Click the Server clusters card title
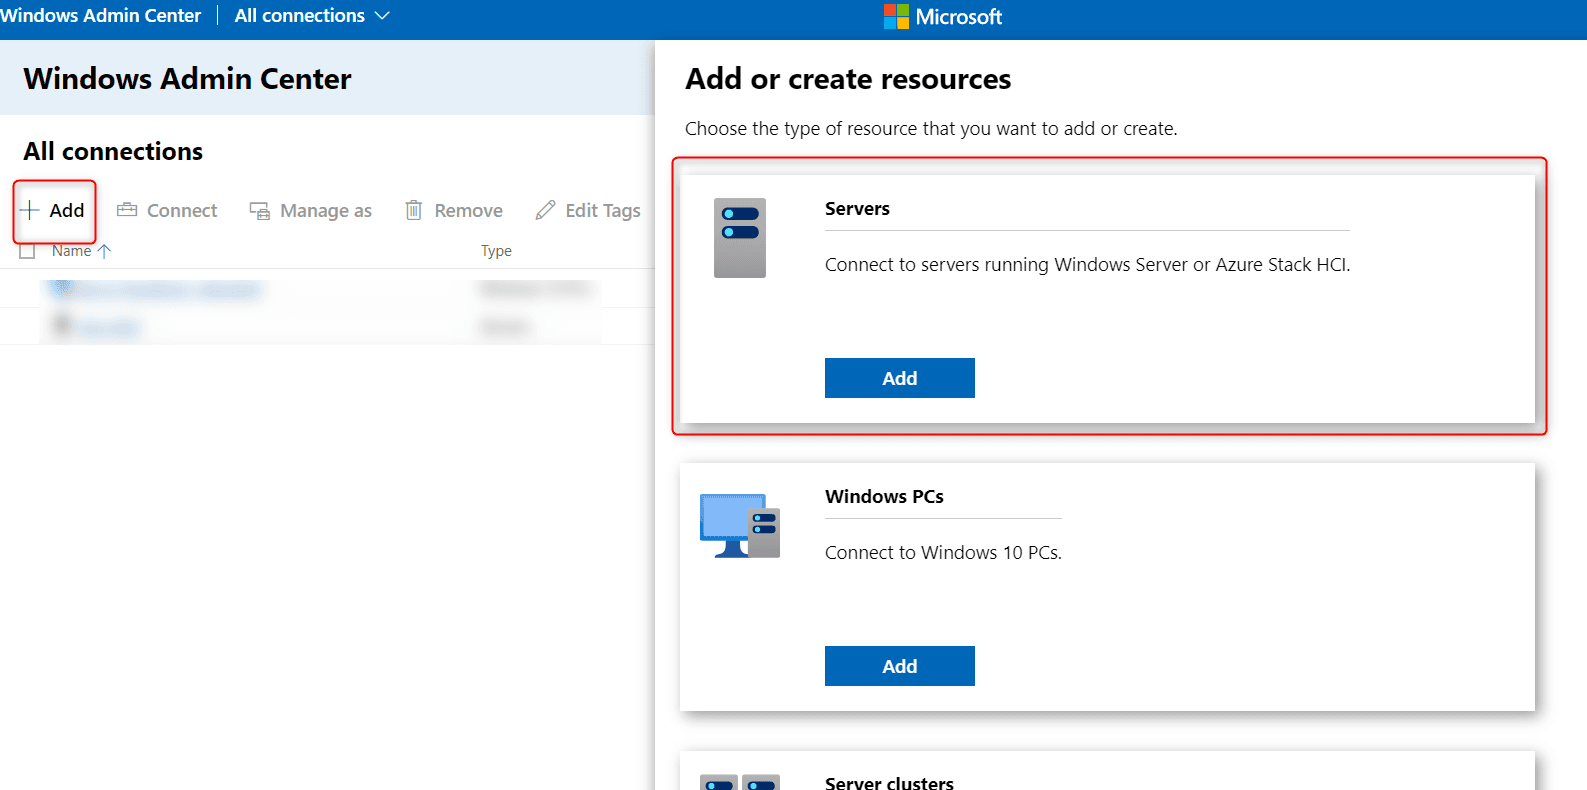The width and height of the screenshot is (1587, 790). click(889, 783)
